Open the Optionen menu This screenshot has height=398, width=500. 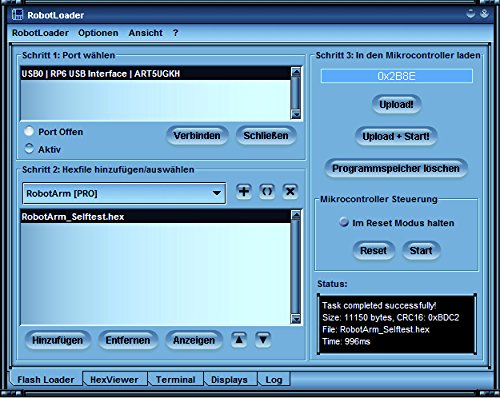tap(98, 33)
